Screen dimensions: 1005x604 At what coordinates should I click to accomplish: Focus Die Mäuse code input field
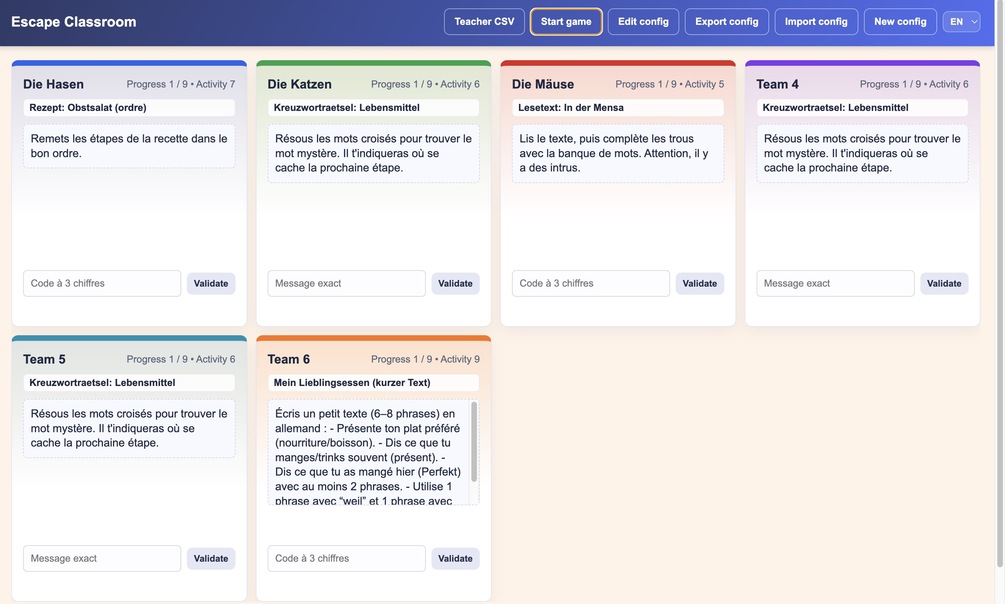click(x=590, y=284)
